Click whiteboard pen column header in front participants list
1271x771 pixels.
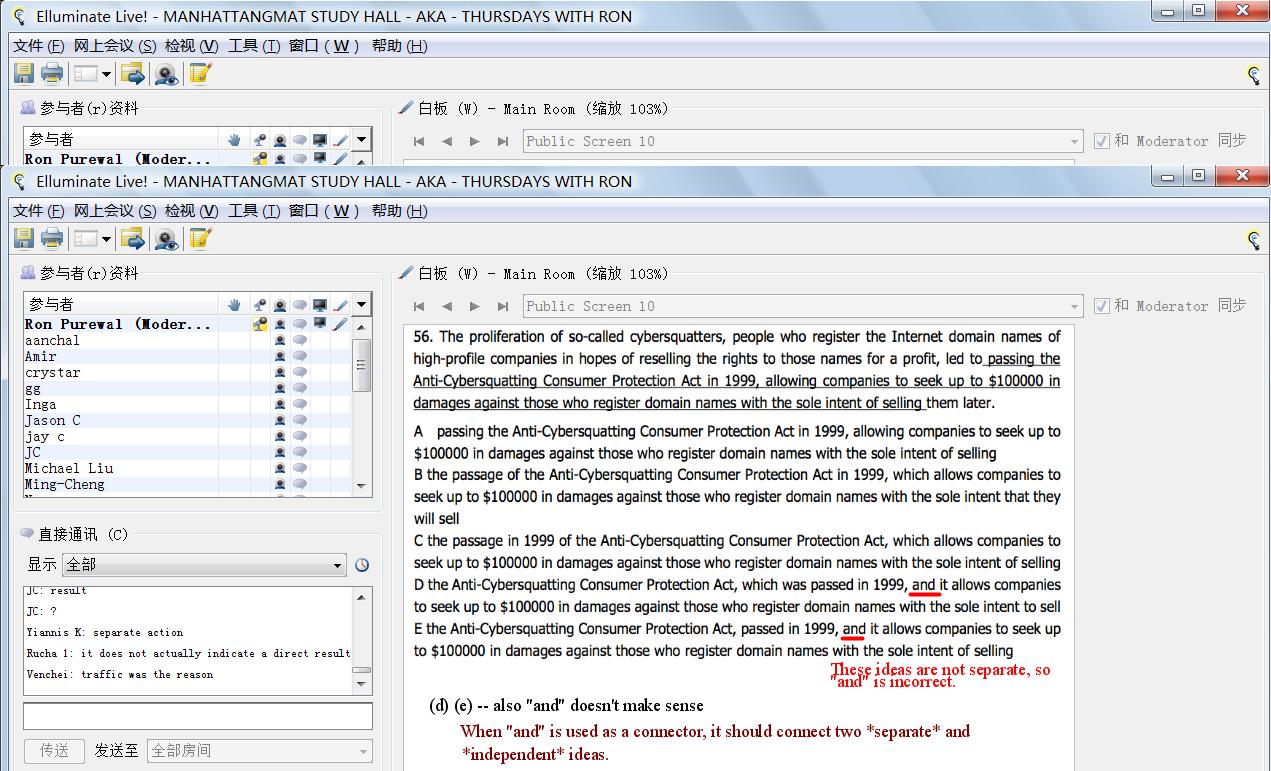coord(340,305)
